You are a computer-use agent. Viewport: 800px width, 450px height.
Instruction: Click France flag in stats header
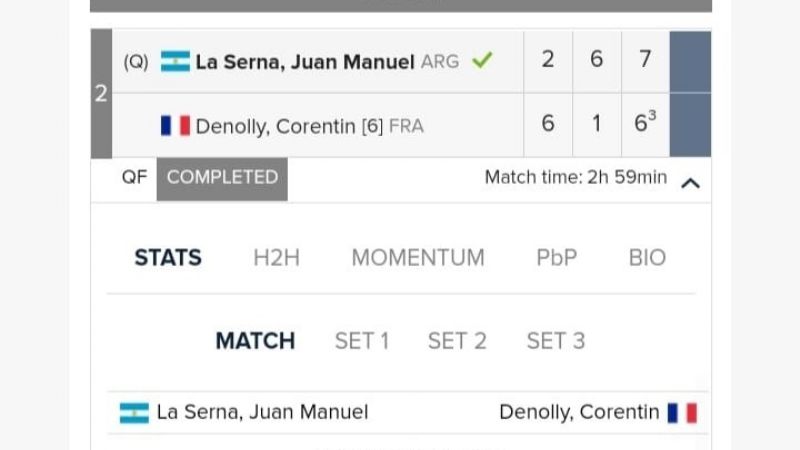point(682,412)
